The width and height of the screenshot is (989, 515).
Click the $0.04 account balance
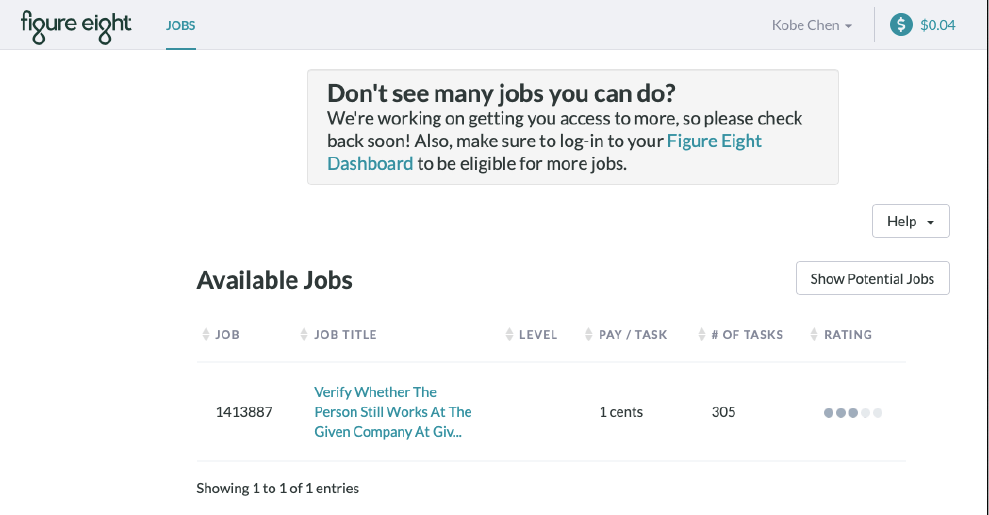(937, 25)
